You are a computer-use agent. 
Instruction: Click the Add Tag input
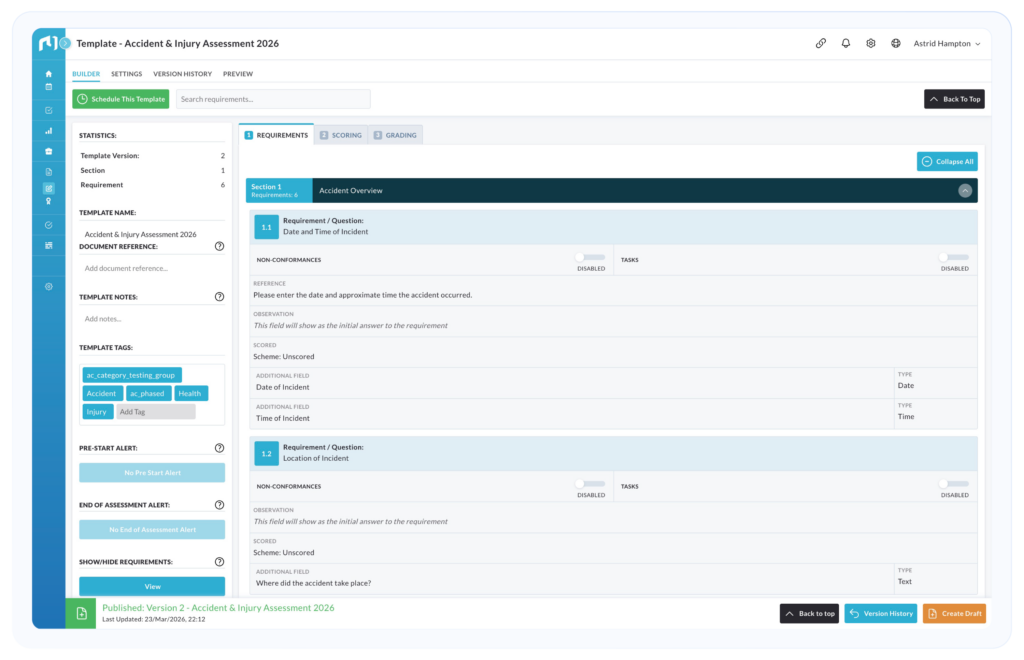[155, 412]
